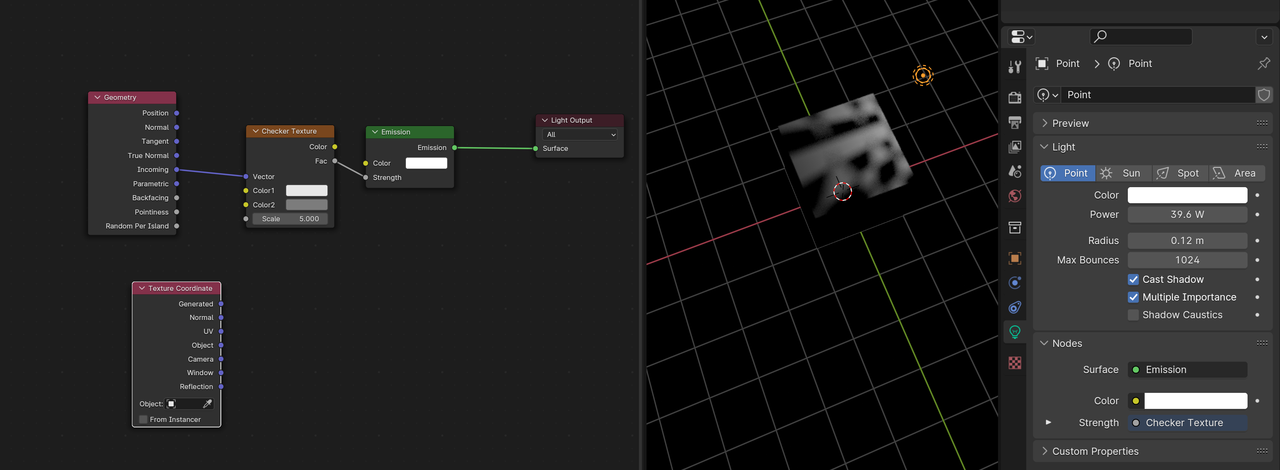
Task: Collapse the Checker Texture node
Action: [x=255, y=131]
